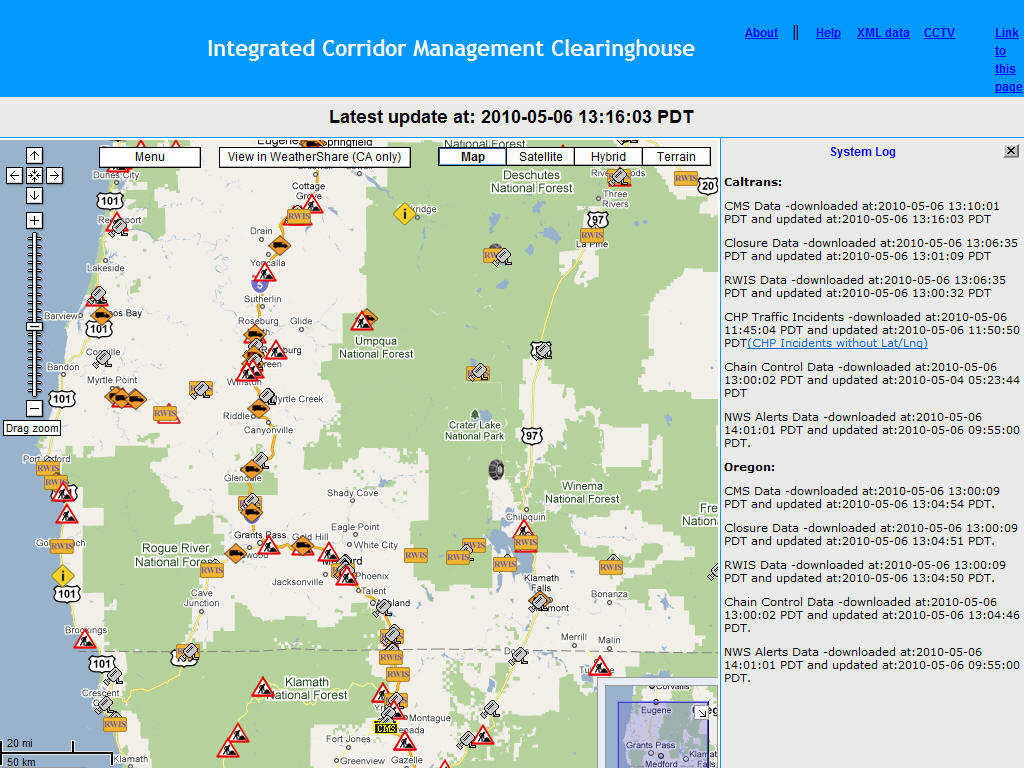Close the System Log panel
Image resolution: width=1024 pixels, height=768 pixels.
1011,151
